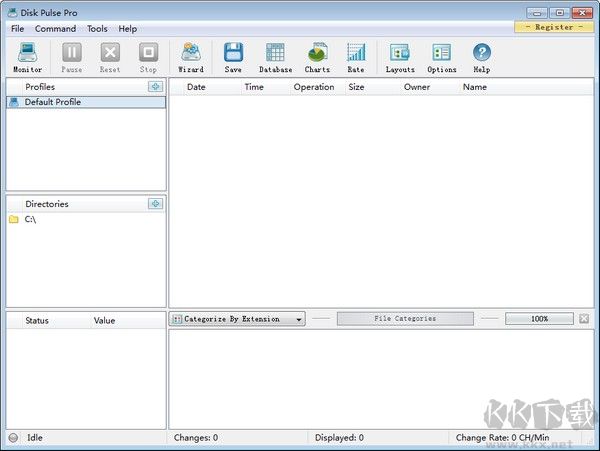This screenshot has width=600, height=451.
Task: Click the Displayed: 0 status bar entry
Action: click(x=339, y=438)
